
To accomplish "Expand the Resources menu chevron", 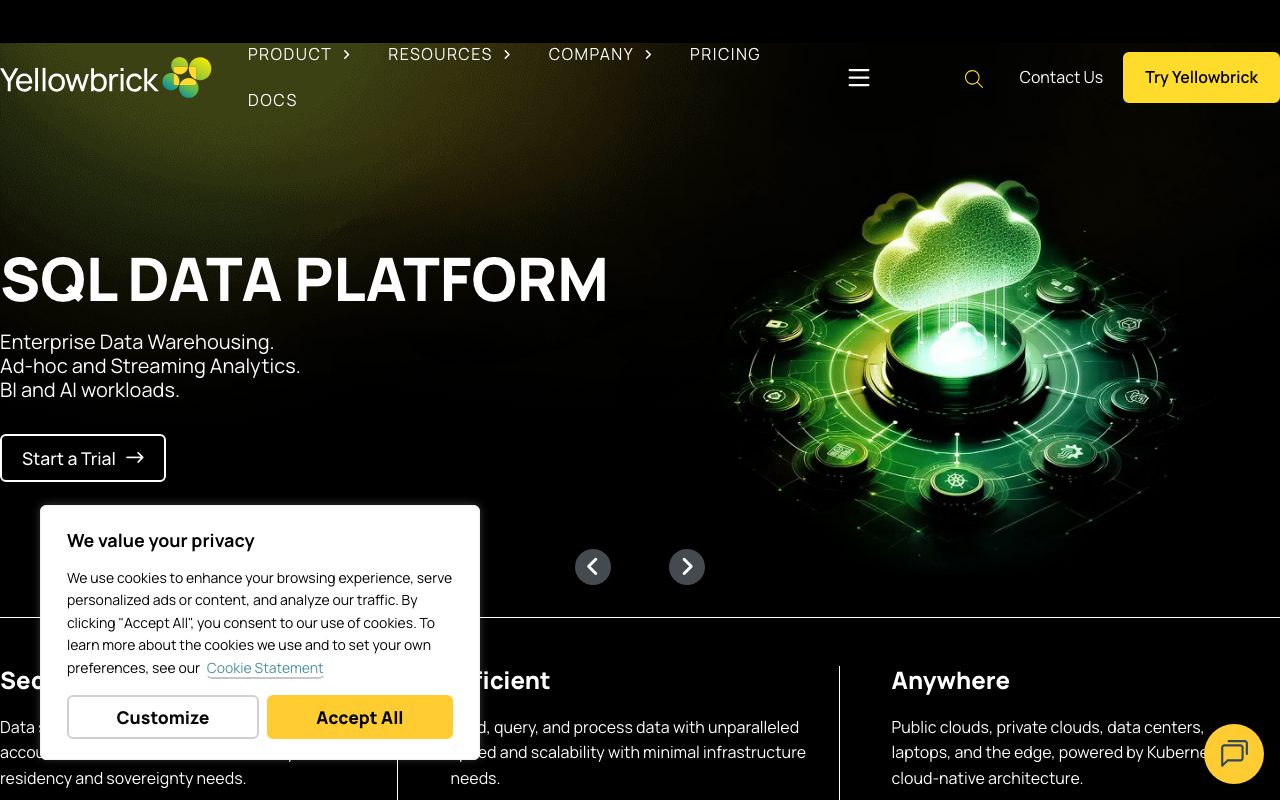I will pyautogui.click(x=507, y=54).
